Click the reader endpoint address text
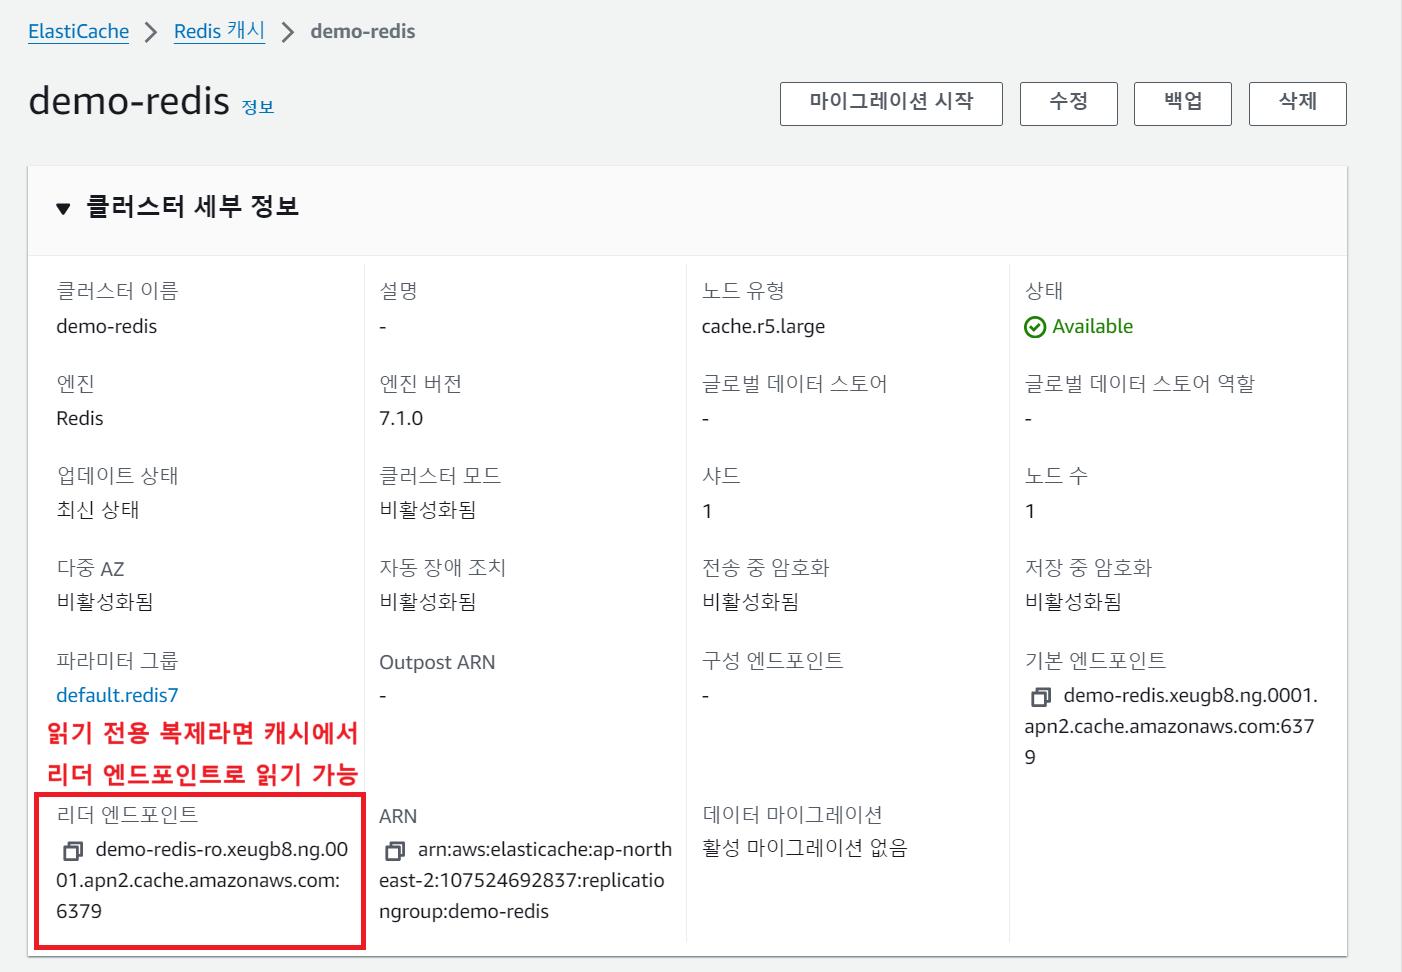Image resolution: width=1402 pixels, height=972 pixels. [x=202, y=880]
